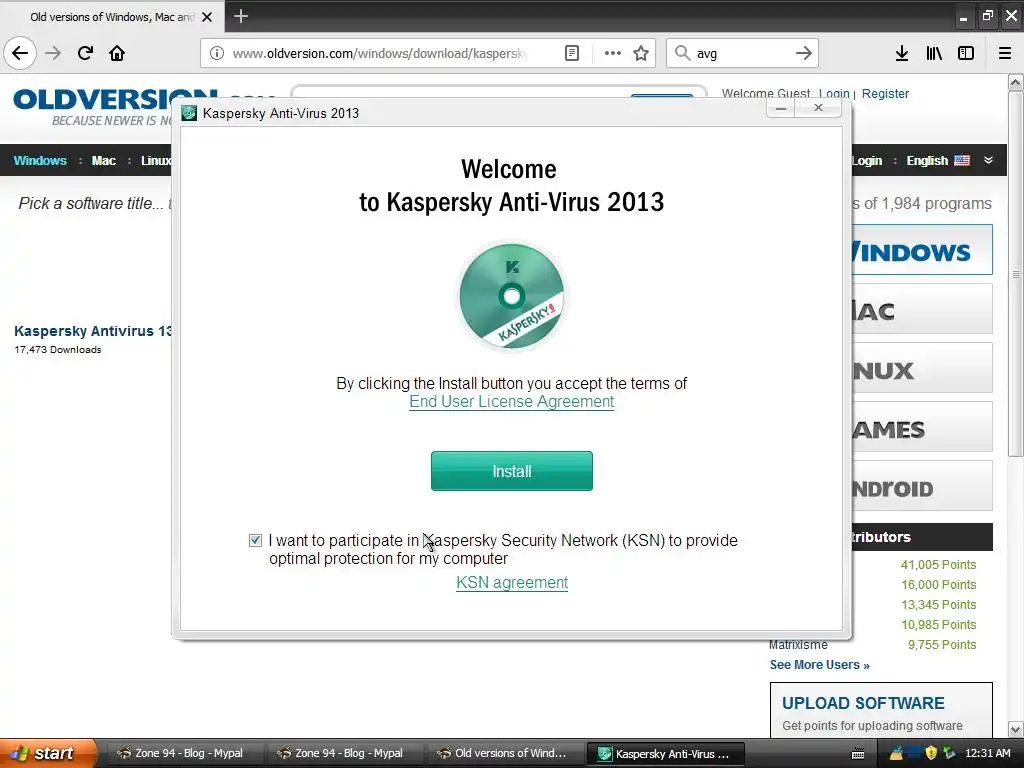This screenshot has width=1024, height=768.
Task: Click the Kaspersky title bar icon
Action: 189,113
